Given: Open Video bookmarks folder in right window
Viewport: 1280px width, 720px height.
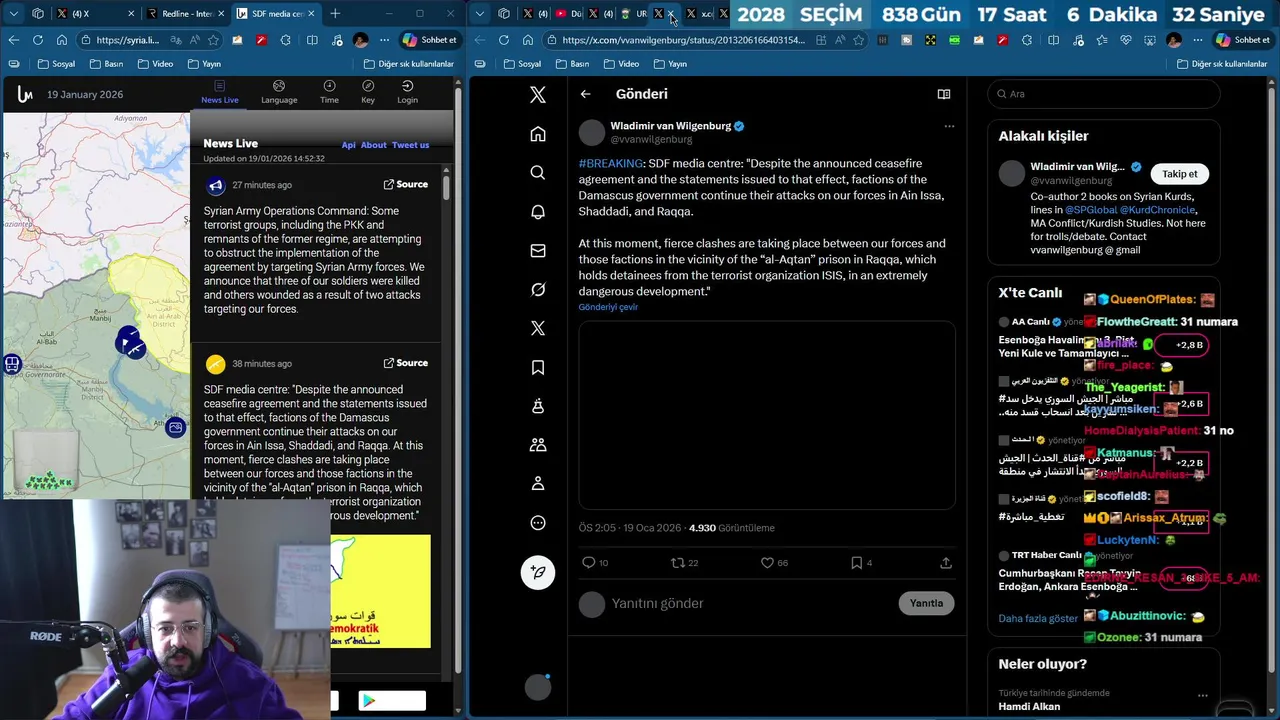Looking at the screenshot, I should pos(620,64).
